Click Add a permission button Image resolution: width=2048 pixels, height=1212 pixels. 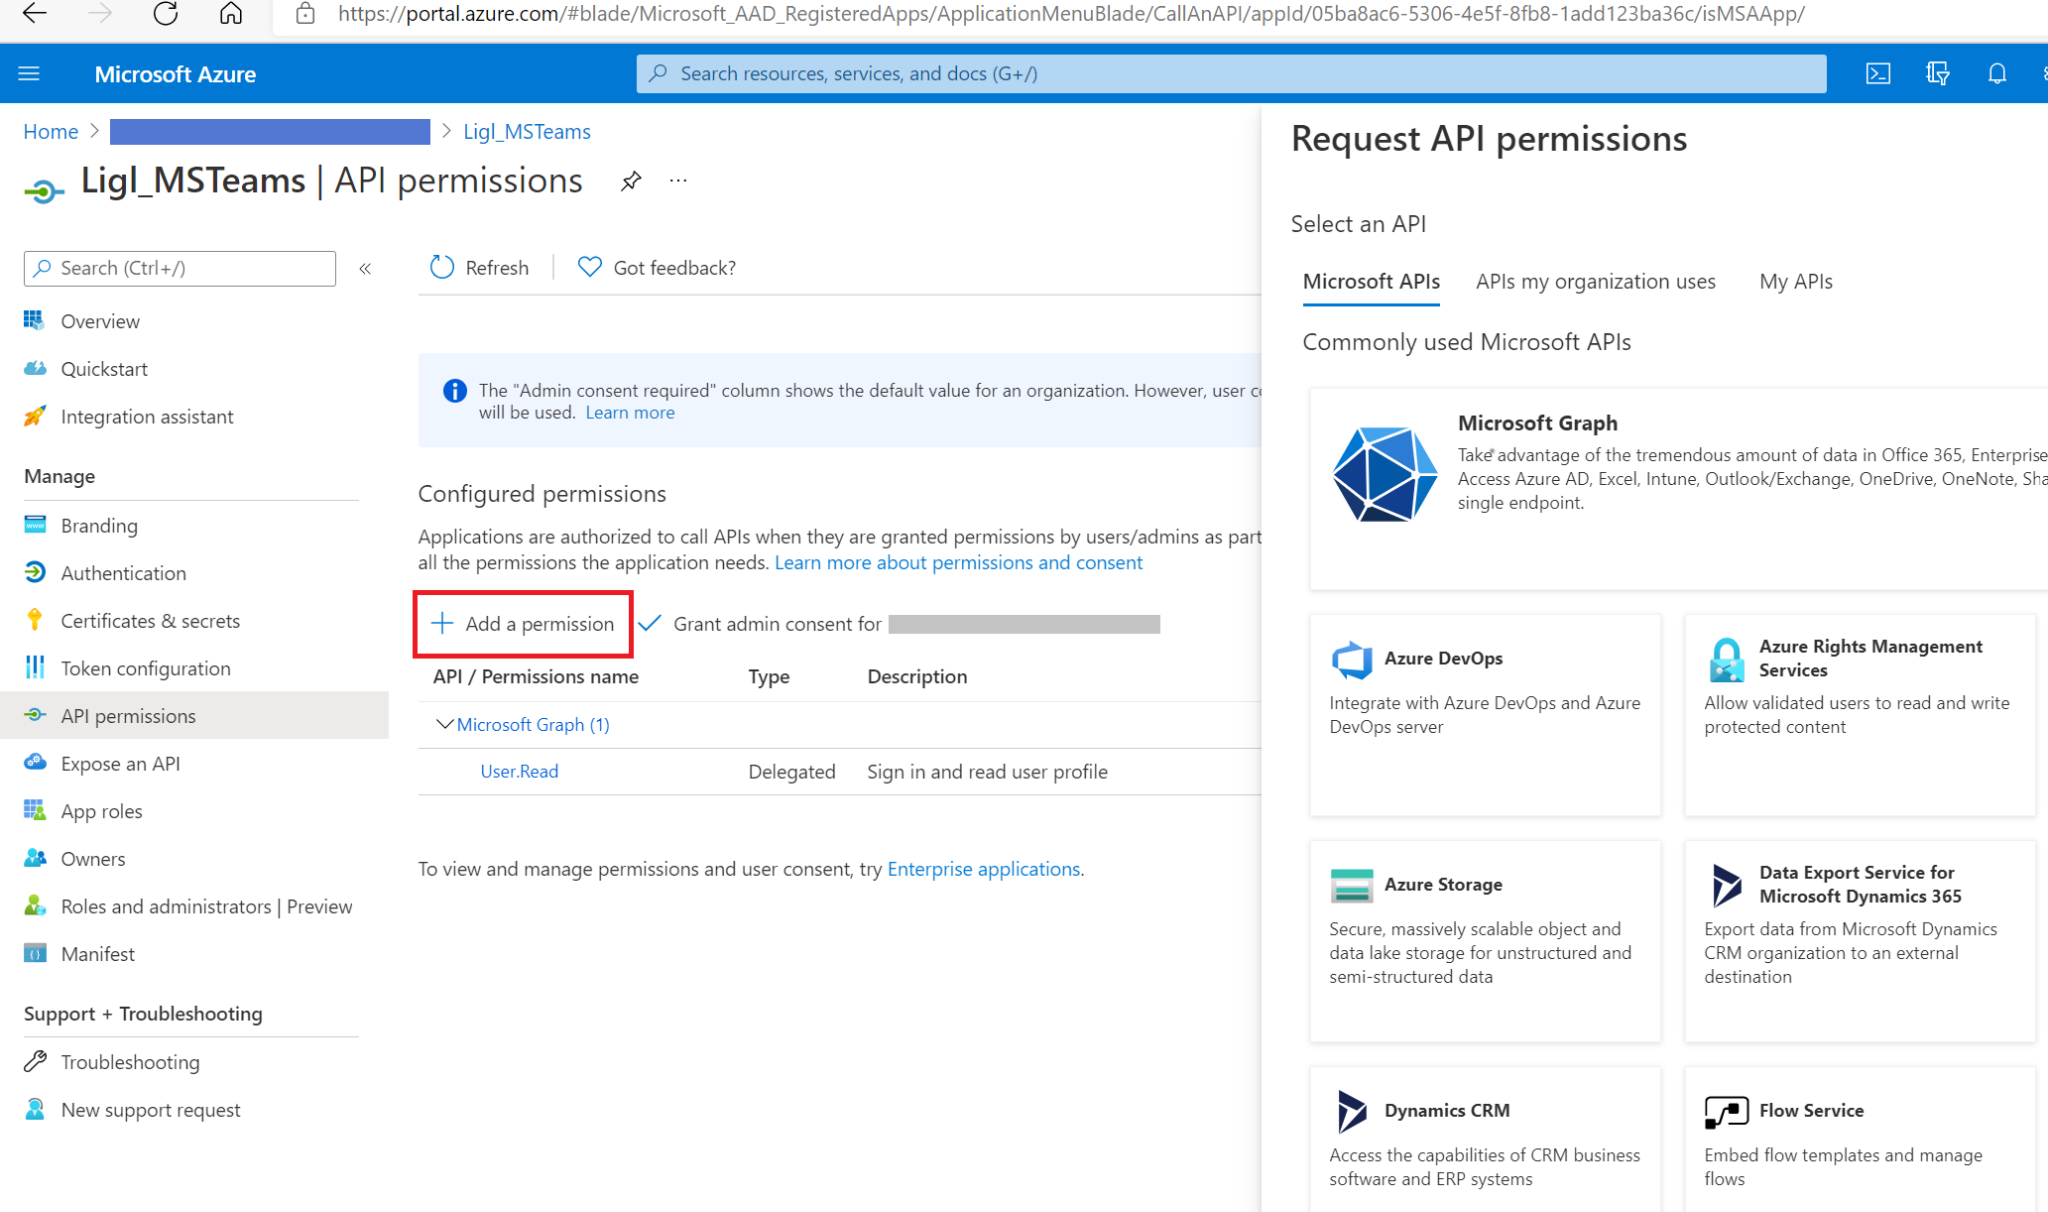(524, 623)
